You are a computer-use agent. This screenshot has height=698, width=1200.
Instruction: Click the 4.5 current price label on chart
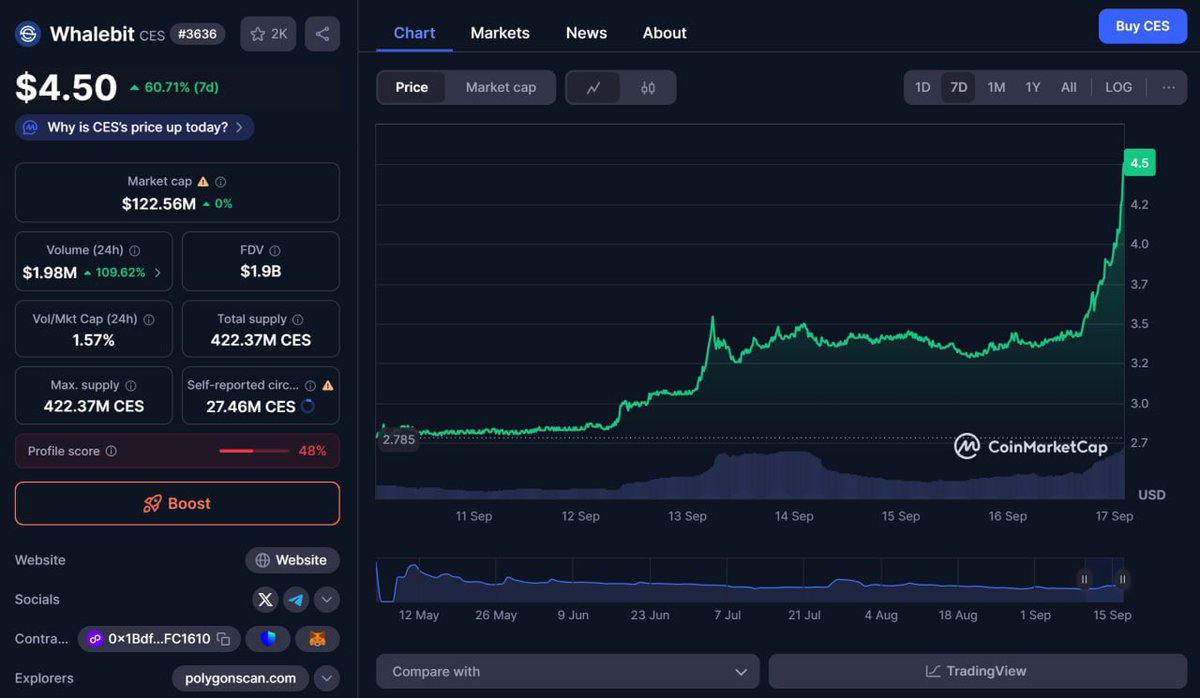coord(1139,163)
